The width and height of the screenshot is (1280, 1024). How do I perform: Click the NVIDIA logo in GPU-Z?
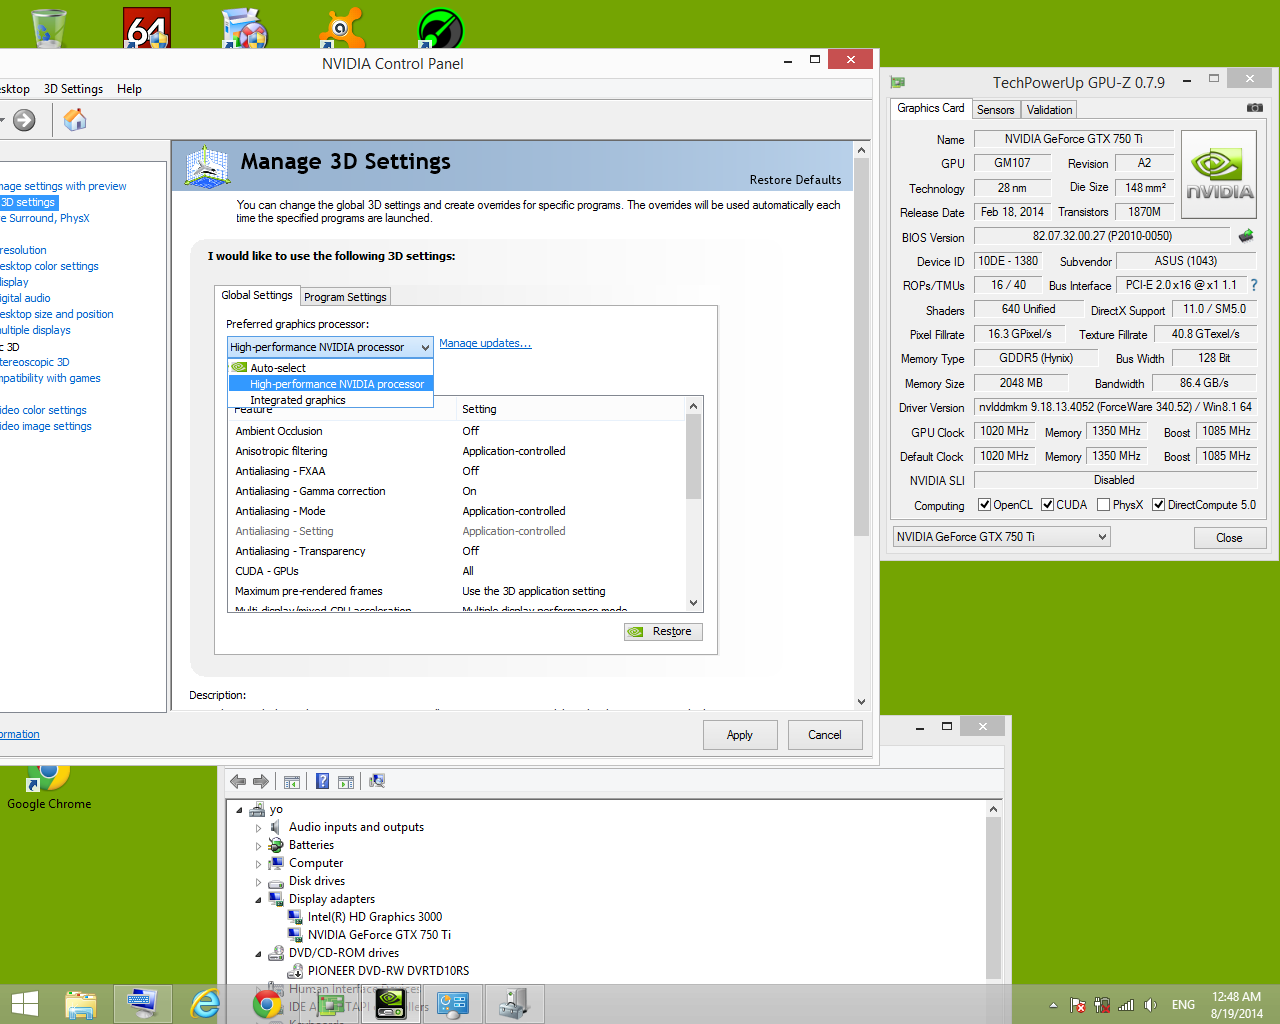(1219, 175)
